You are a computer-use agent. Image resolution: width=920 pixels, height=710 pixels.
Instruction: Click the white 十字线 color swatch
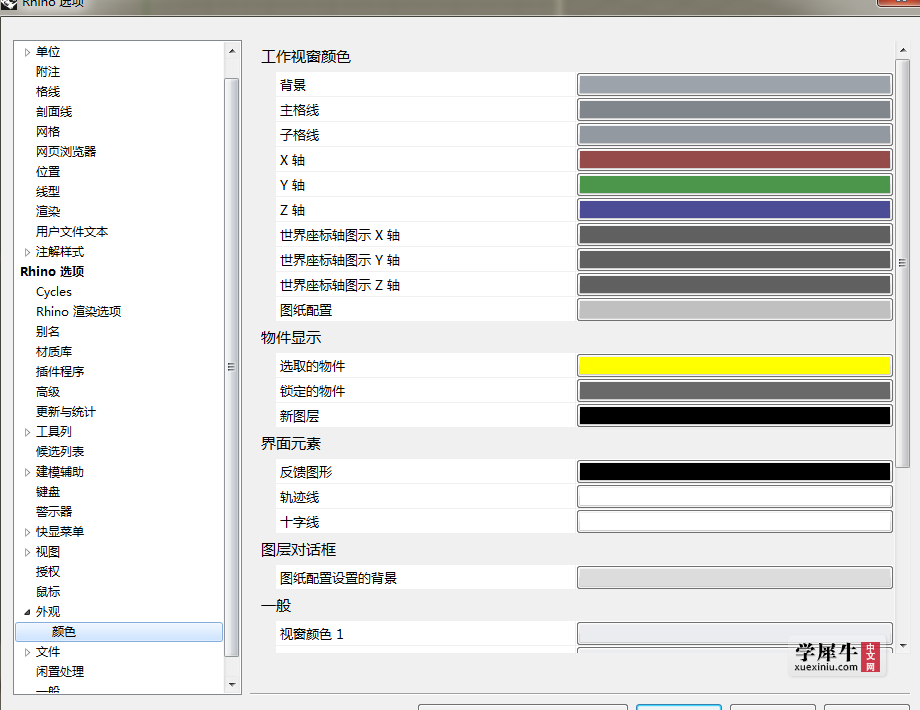click(735, 522)
